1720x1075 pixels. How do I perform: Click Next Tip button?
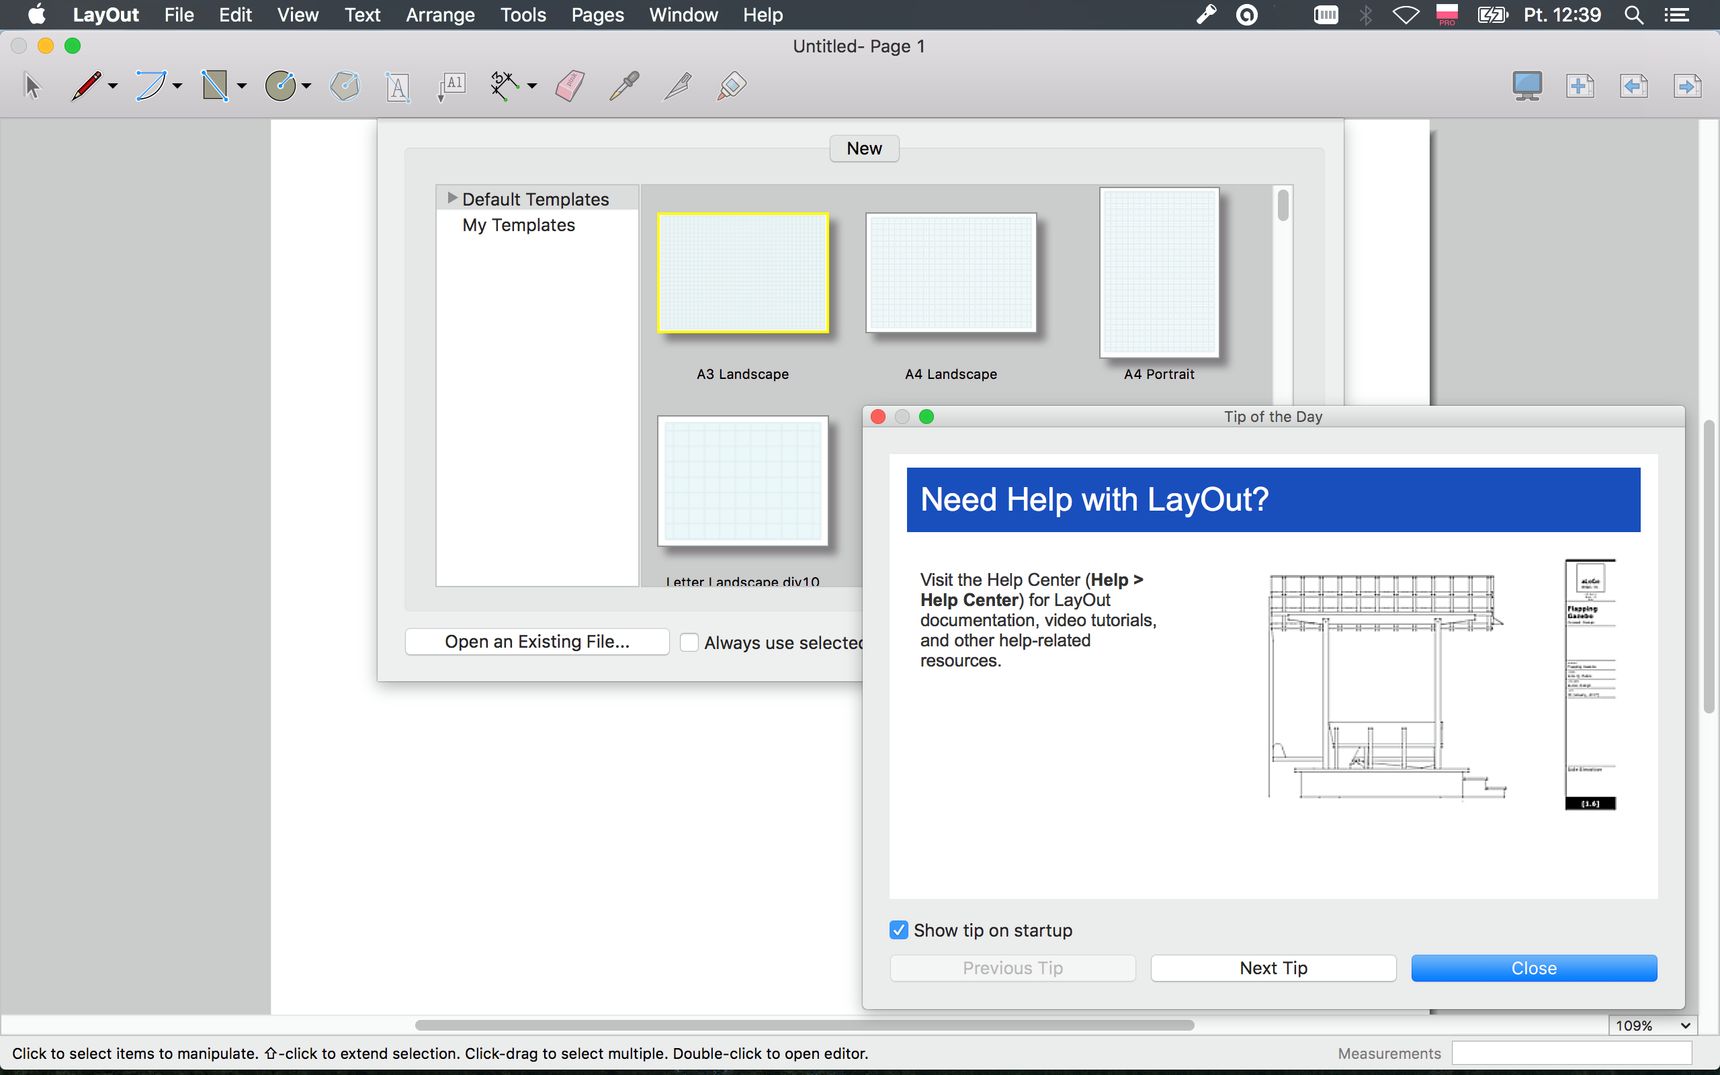[1273, 968]
